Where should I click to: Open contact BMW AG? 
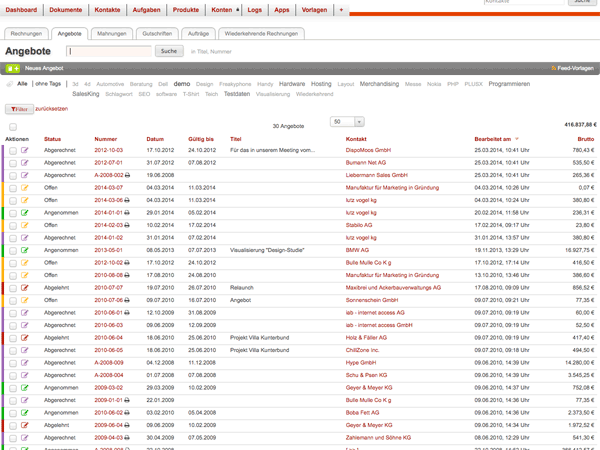coord(357,250)
